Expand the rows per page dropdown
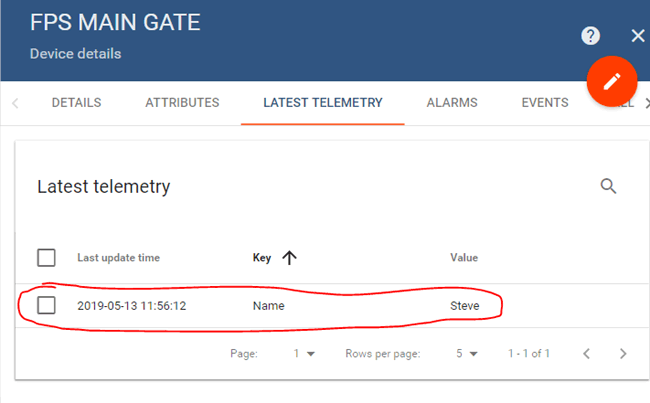The width and height of the screenshot is (650, 403). point(466,354)
